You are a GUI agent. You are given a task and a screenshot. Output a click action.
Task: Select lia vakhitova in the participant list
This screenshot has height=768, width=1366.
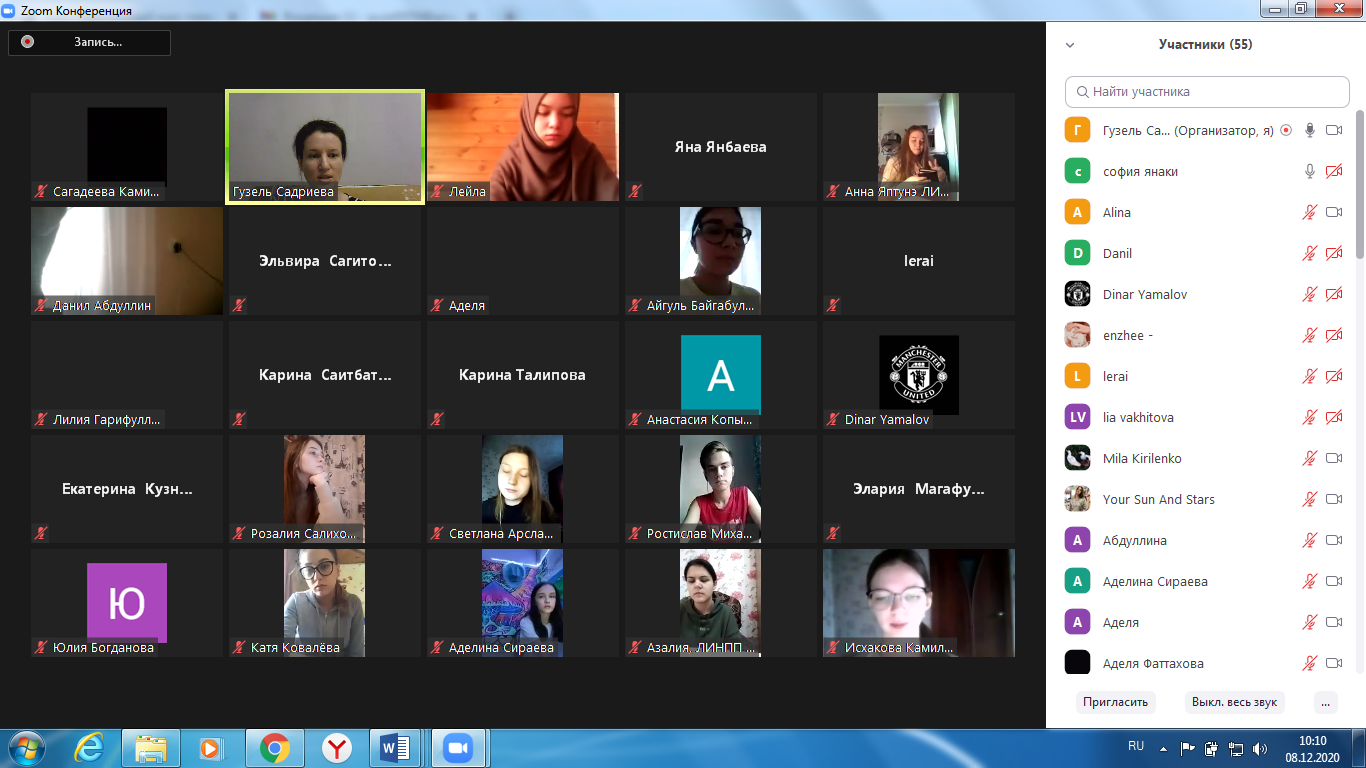click(x=1138, y=418)
